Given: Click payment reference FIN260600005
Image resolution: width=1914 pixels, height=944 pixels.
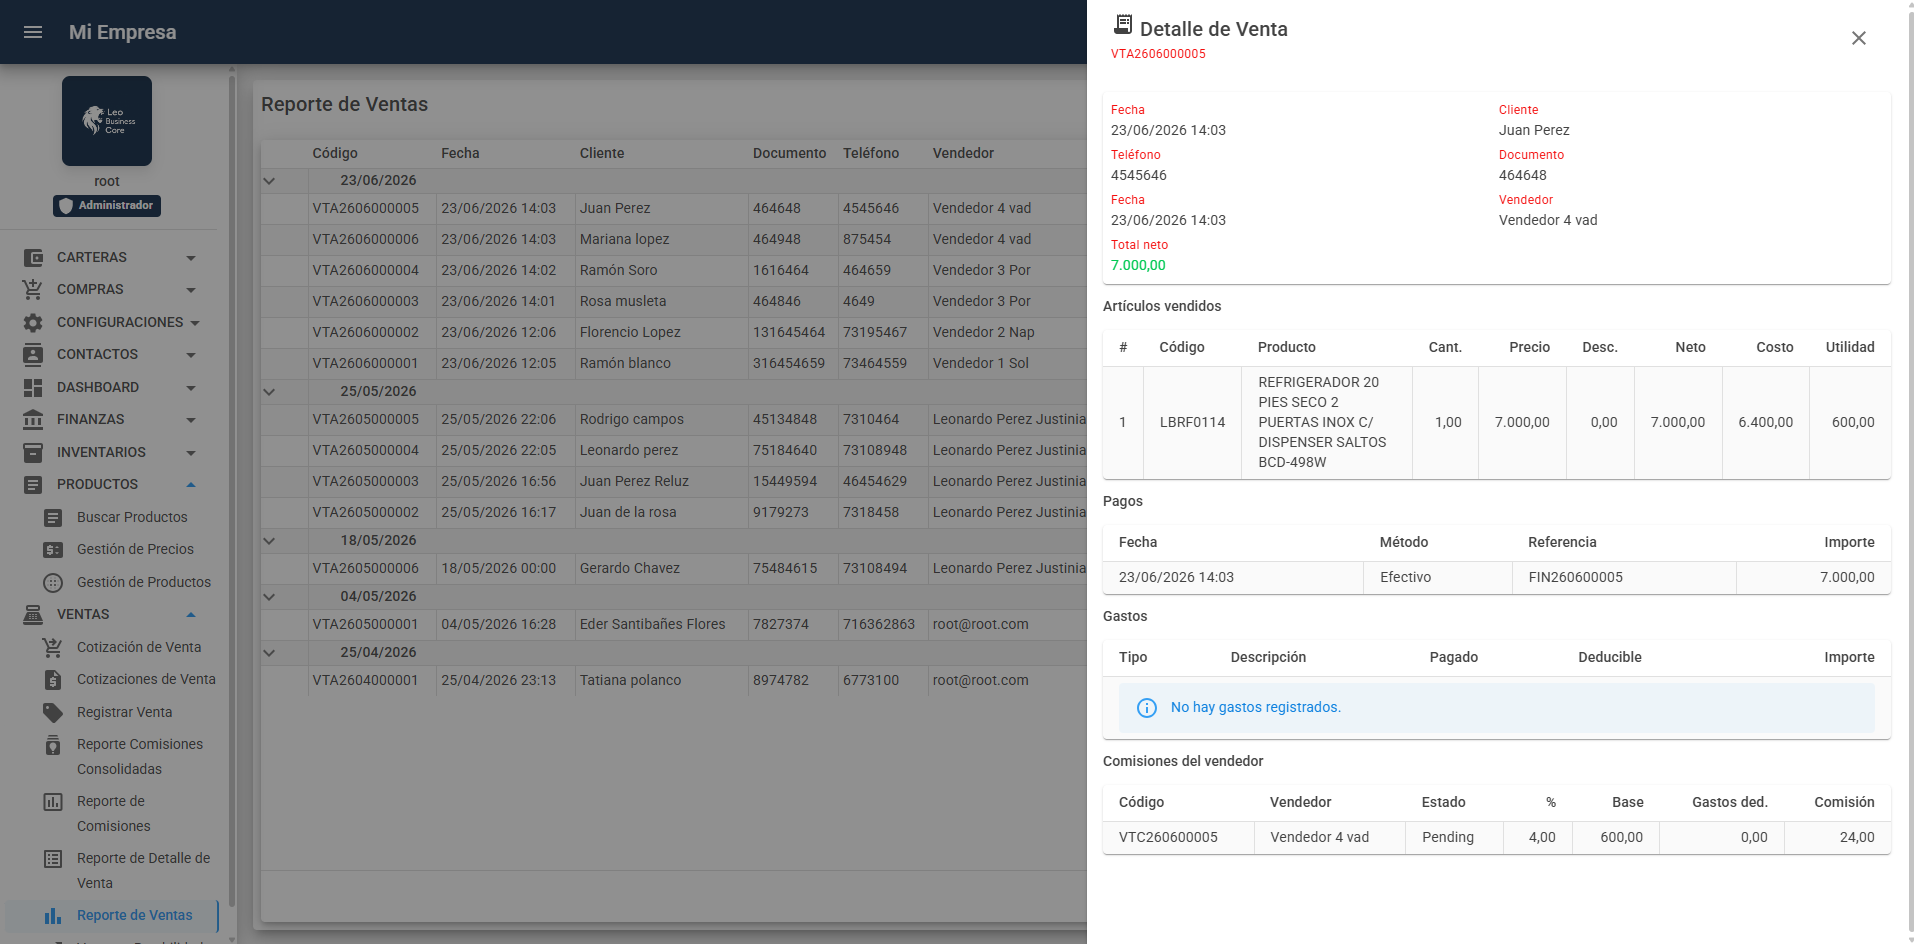Looking at the screenshot, I should click(x=1575, y=578).
